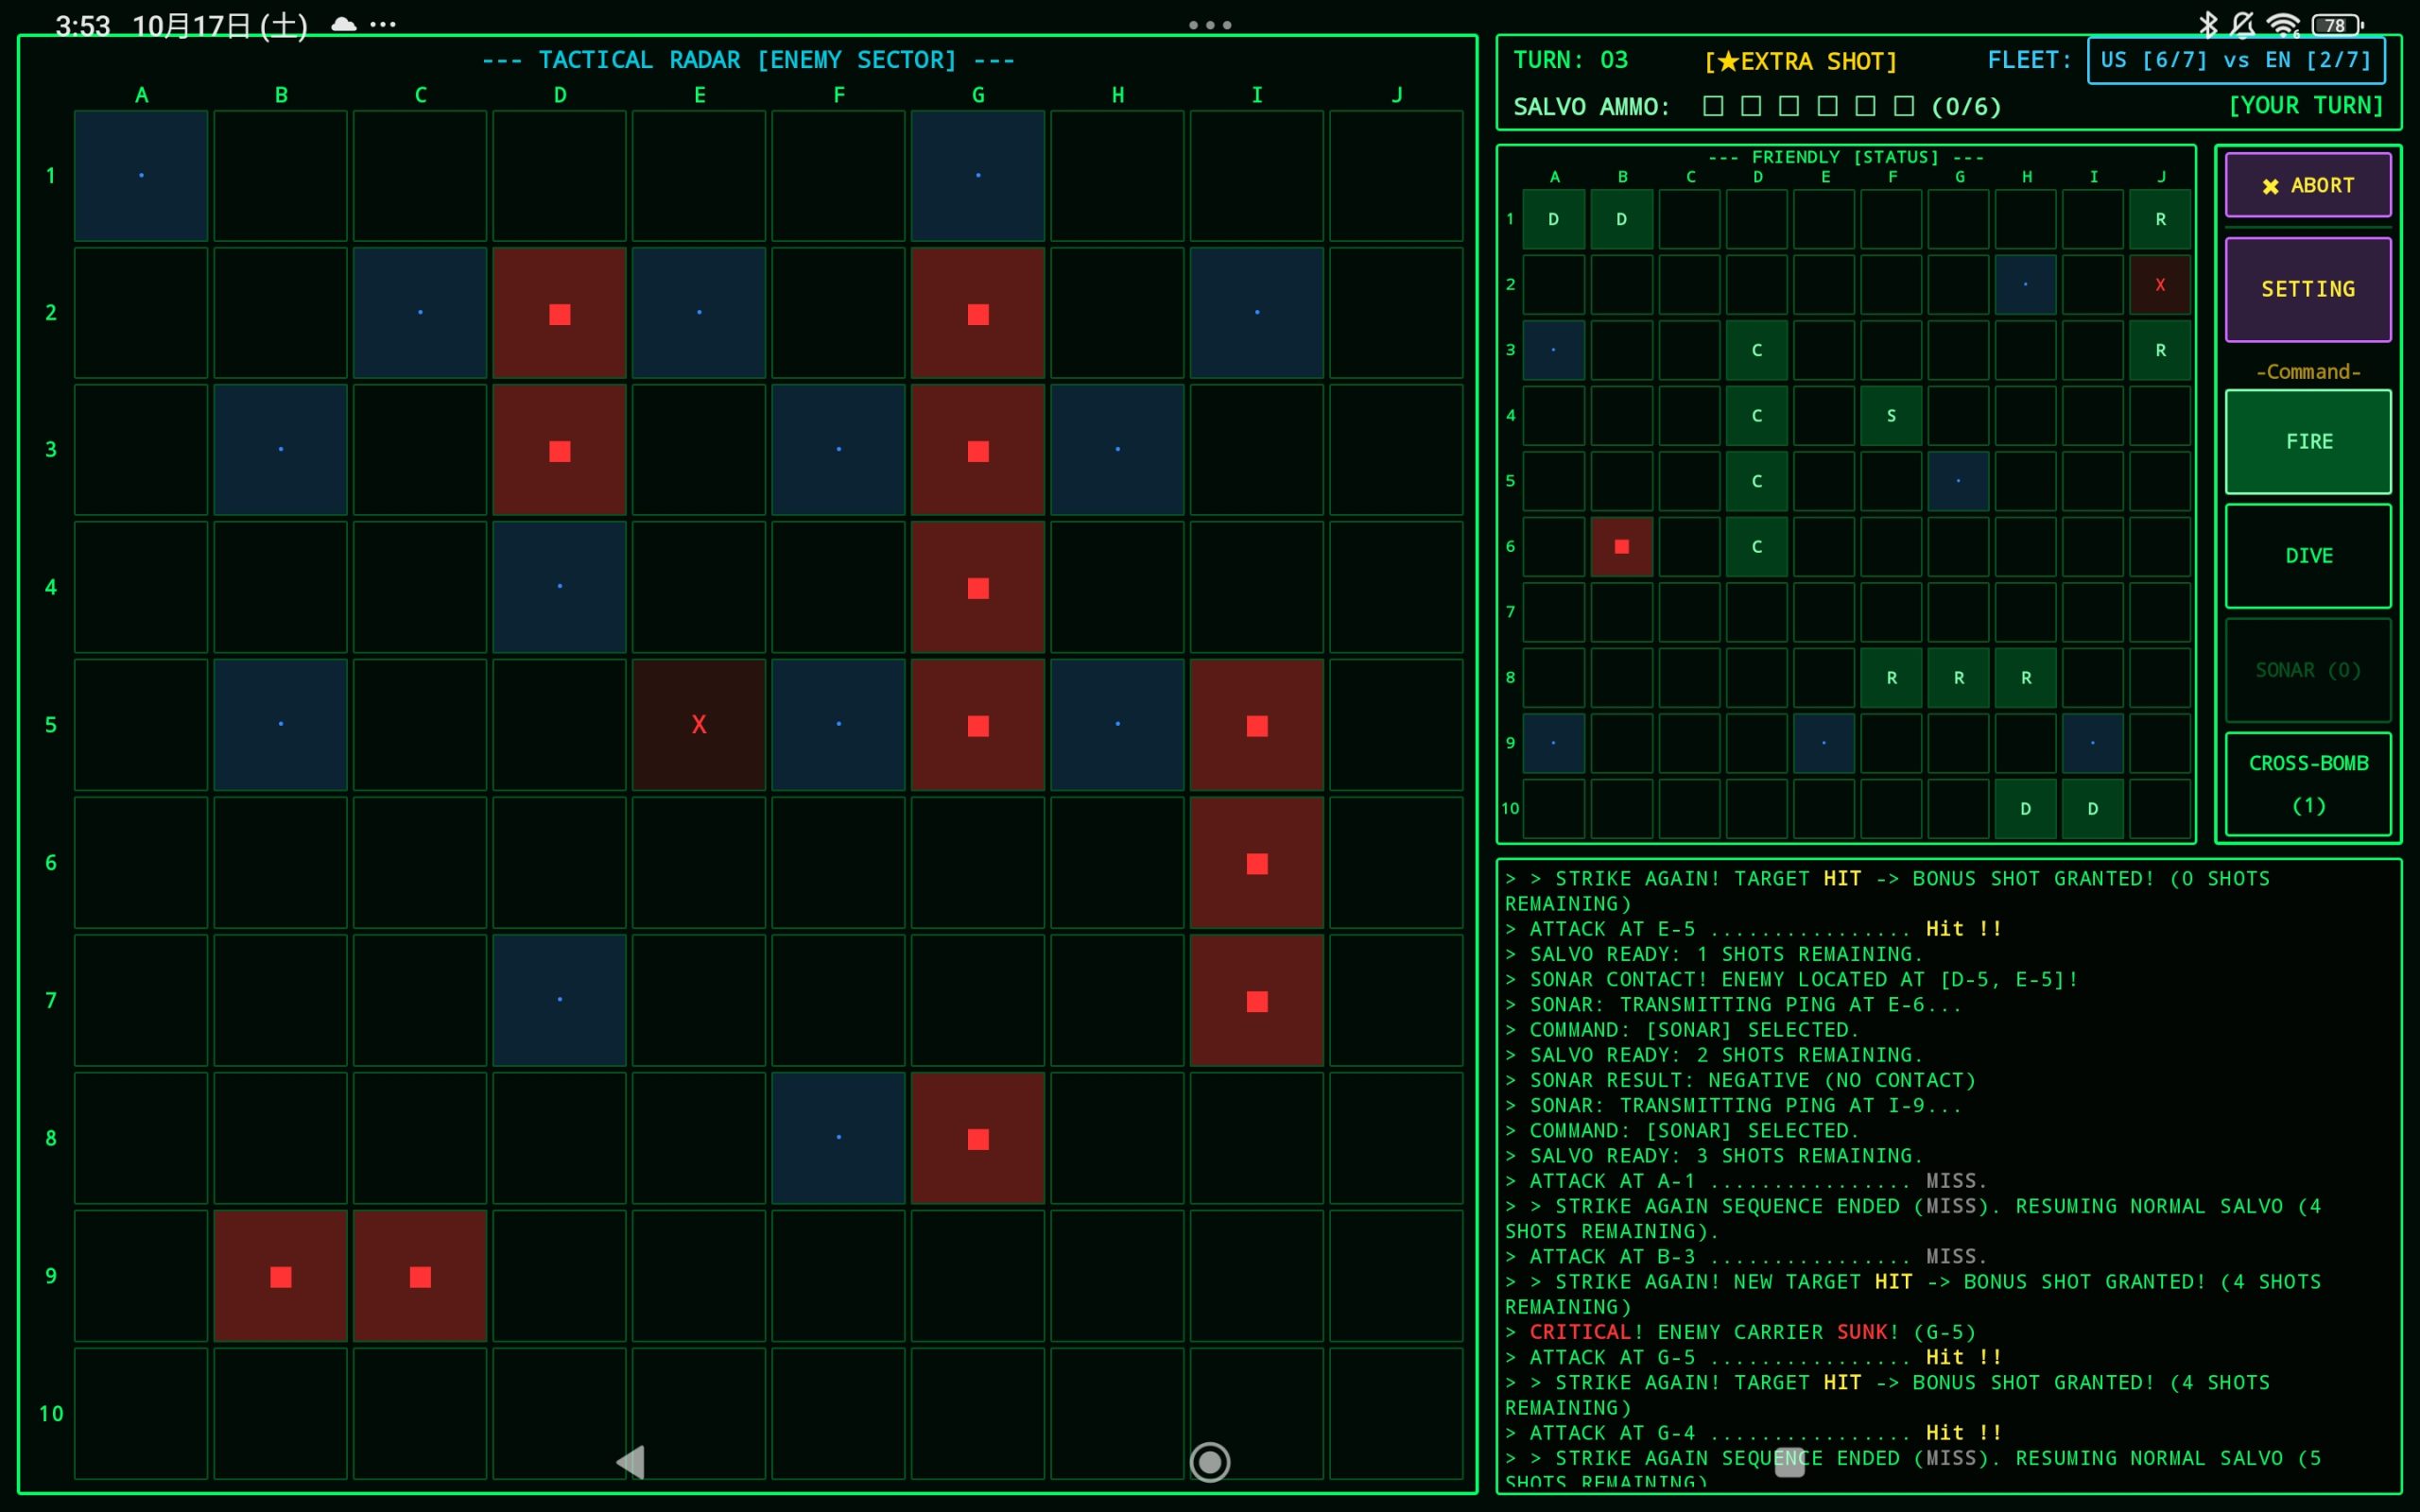Tap the third SALVO AMMO box
This screenshot has width=2420, height=1512.
pyautogui.click(x=1789, y=106)
